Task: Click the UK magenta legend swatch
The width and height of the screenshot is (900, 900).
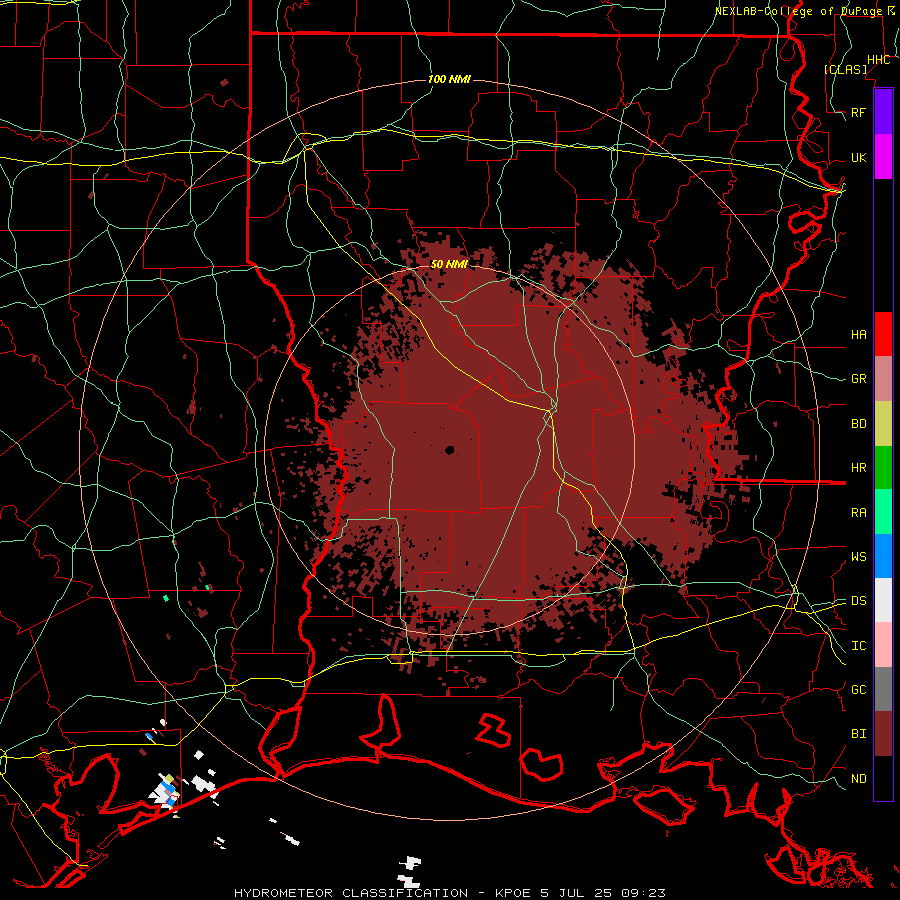Action: coord(883,157)
